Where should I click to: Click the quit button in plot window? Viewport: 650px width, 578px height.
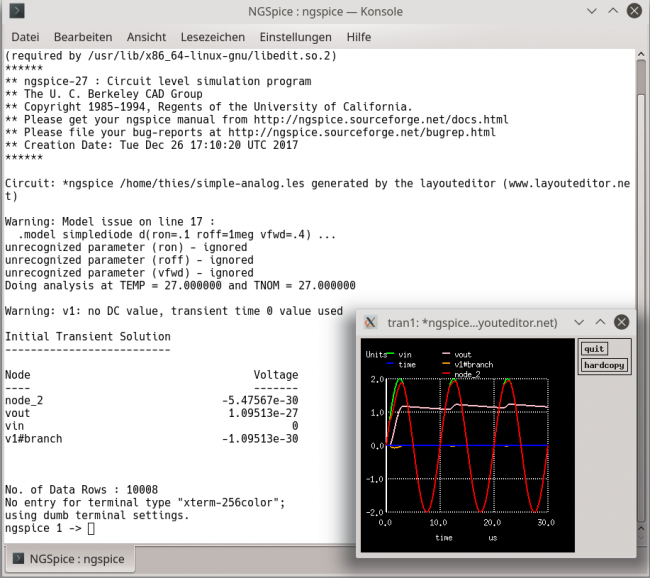[x=594, y=349]
